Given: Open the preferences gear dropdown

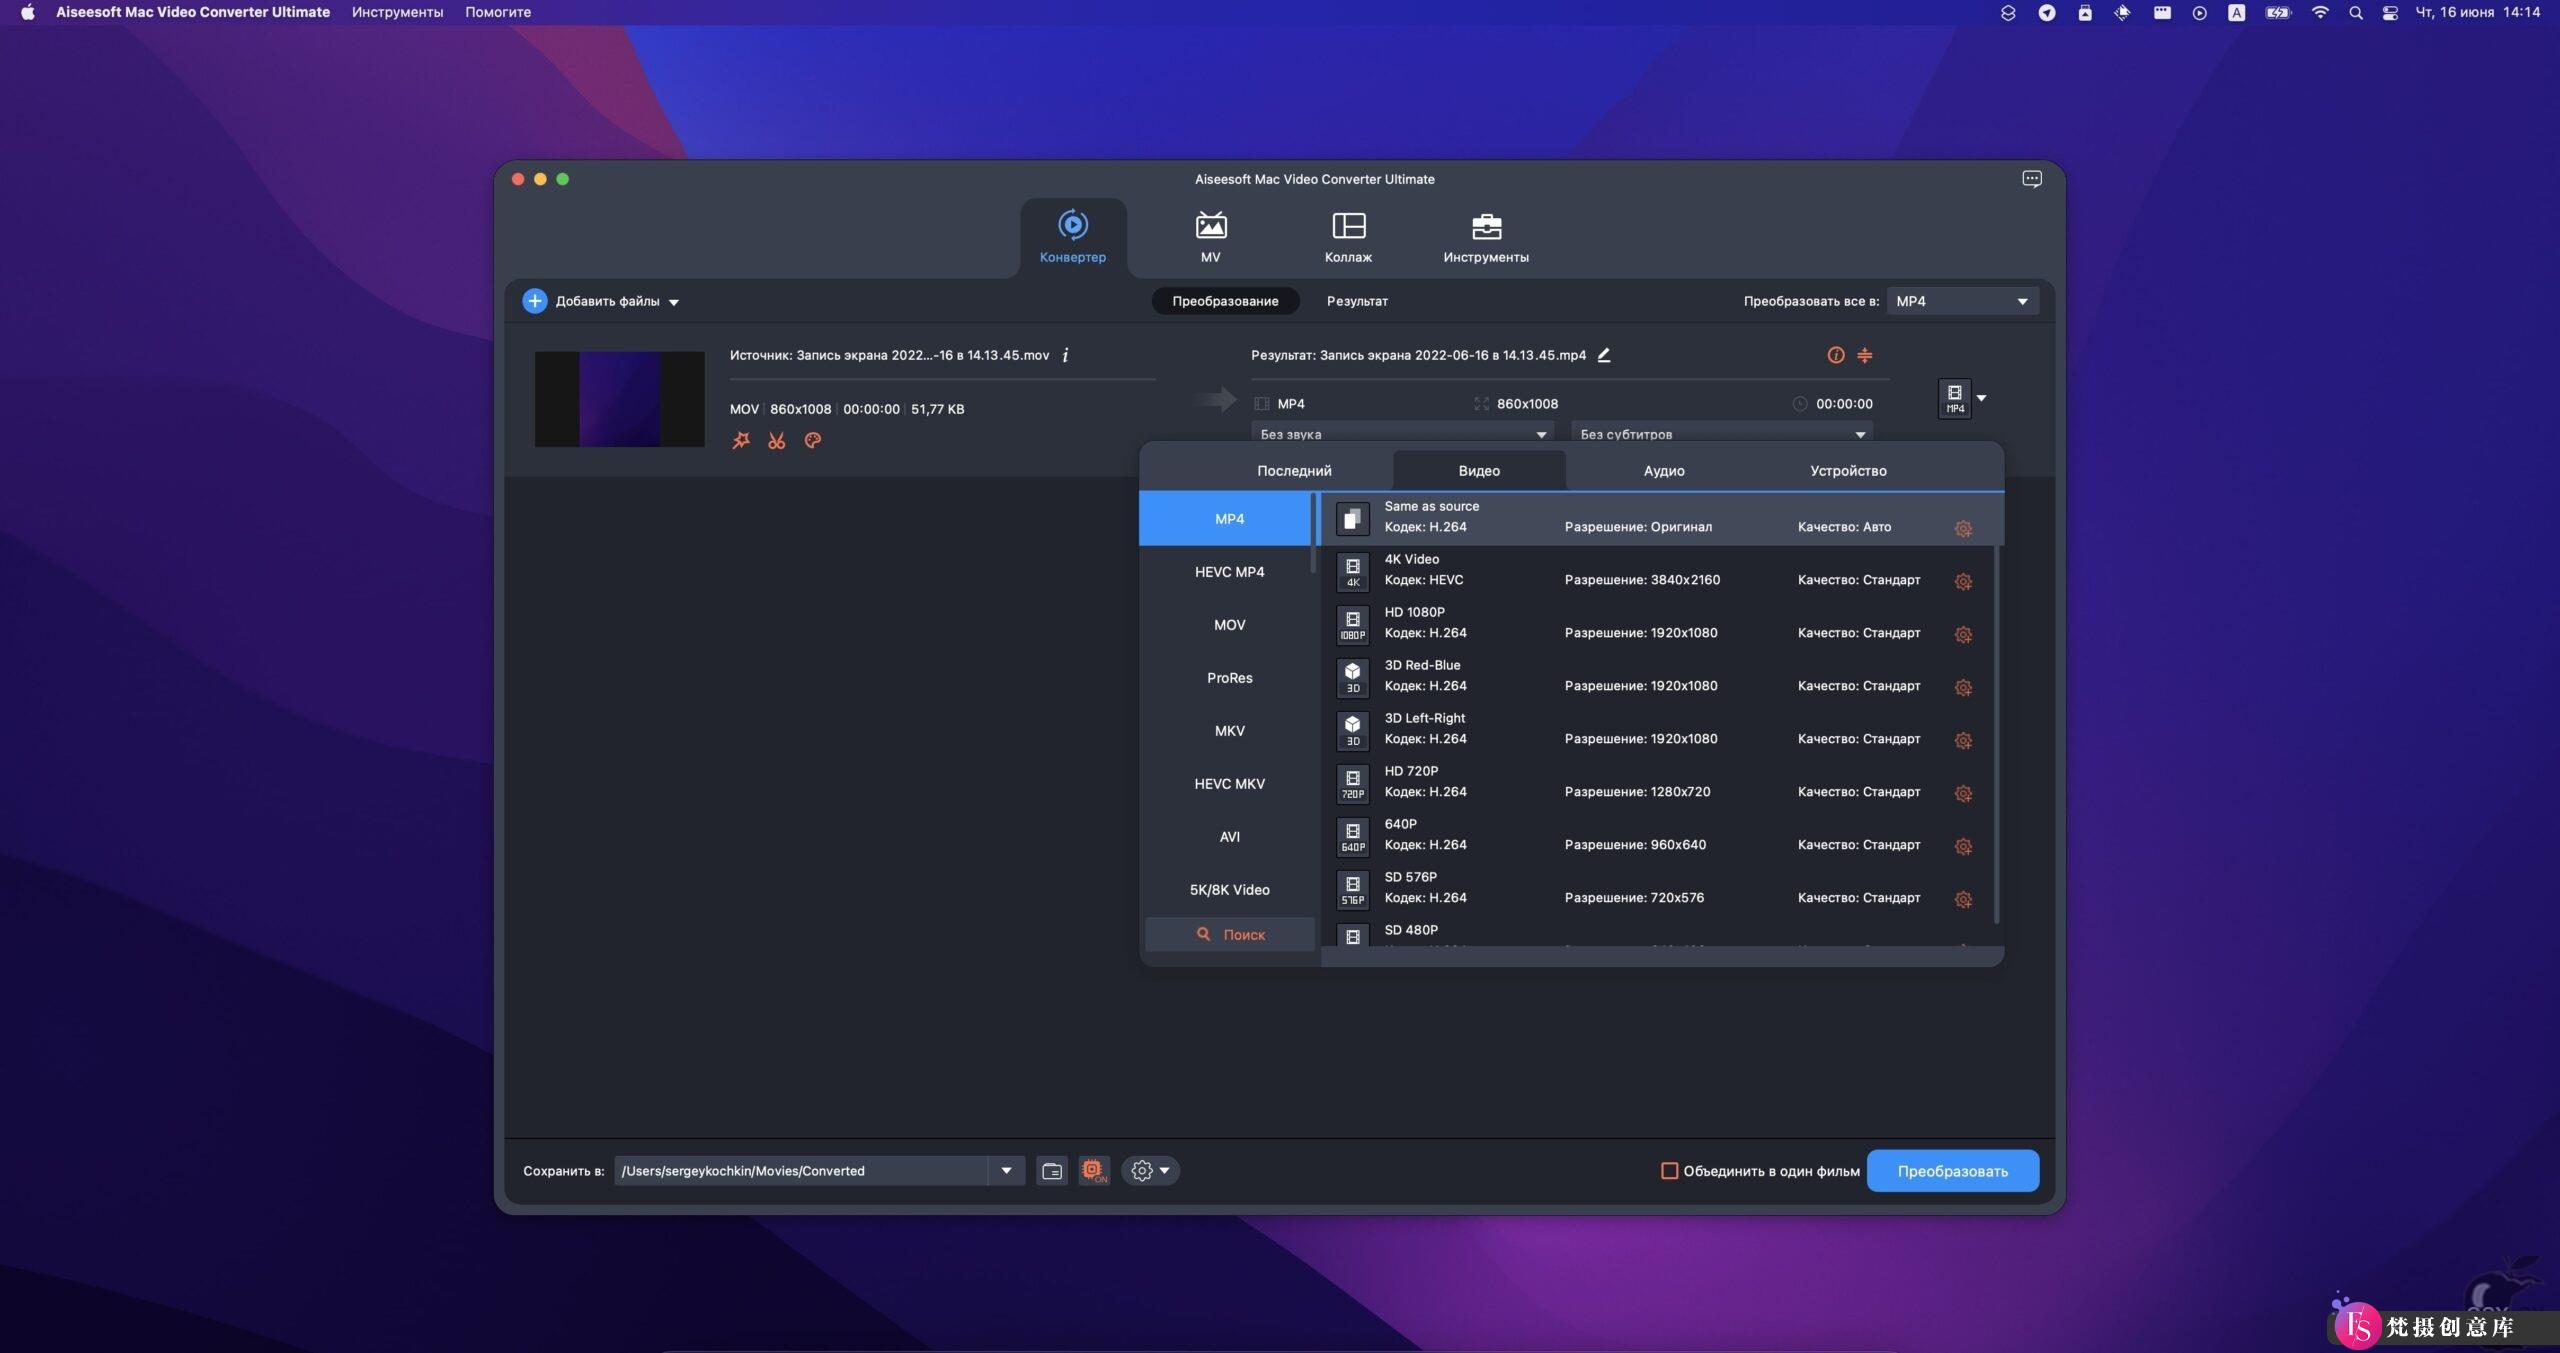Looking at the screenshot, I should click(1150, 1171).
